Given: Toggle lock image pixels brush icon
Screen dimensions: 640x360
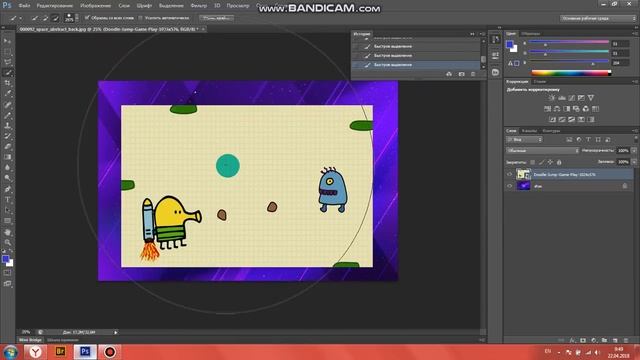Looking at the screenshot, I should coord(542,162).
